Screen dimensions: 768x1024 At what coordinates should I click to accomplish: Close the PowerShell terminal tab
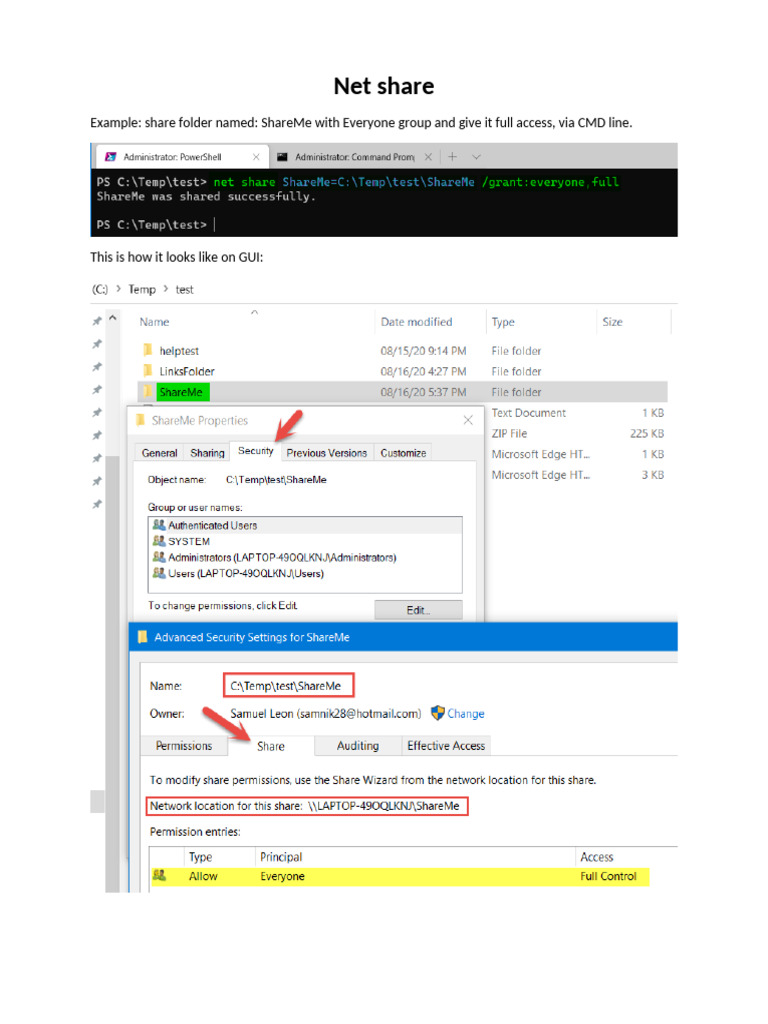(256, 157)
